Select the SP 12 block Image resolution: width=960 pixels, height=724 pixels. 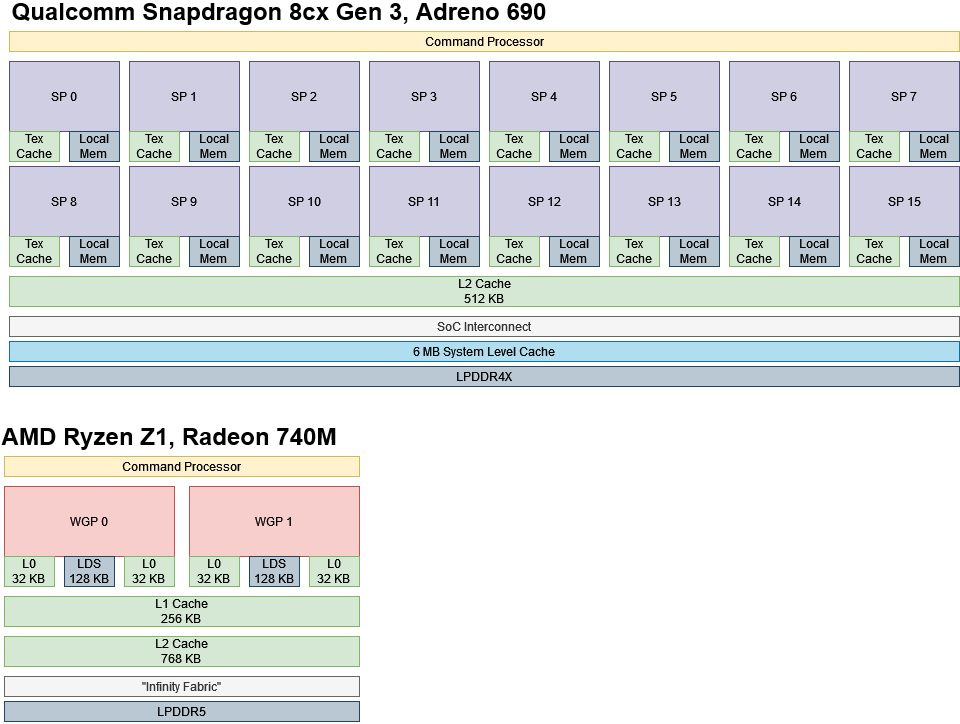coord(544,201)
